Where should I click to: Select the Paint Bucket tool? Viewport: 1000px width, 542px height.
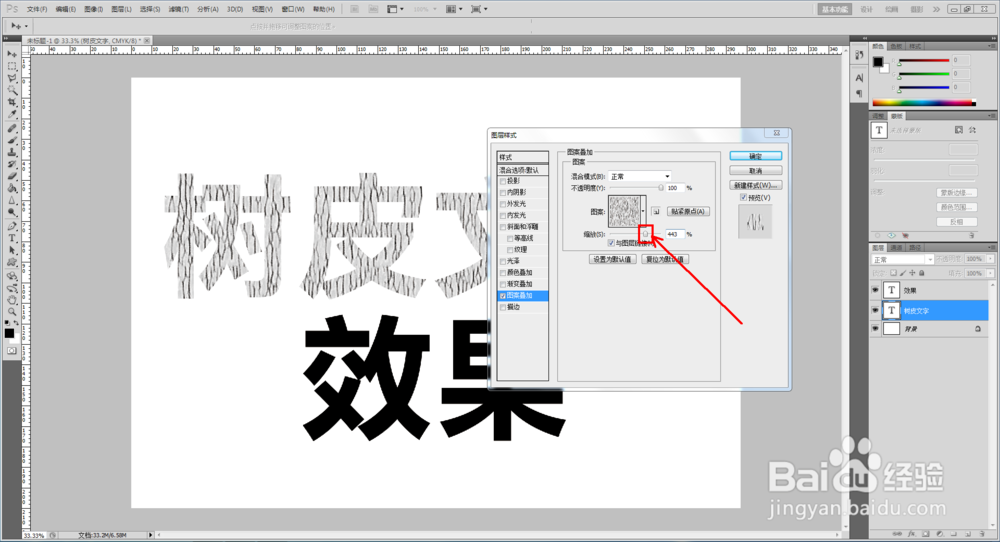[11, 189]
